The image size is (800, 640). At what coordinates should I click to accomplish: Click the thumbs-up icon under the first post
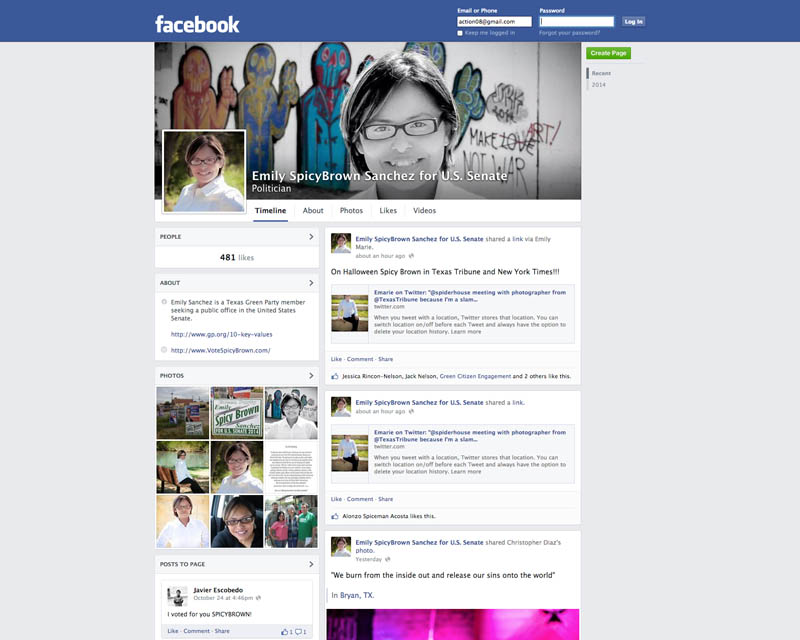pos(336,376)
